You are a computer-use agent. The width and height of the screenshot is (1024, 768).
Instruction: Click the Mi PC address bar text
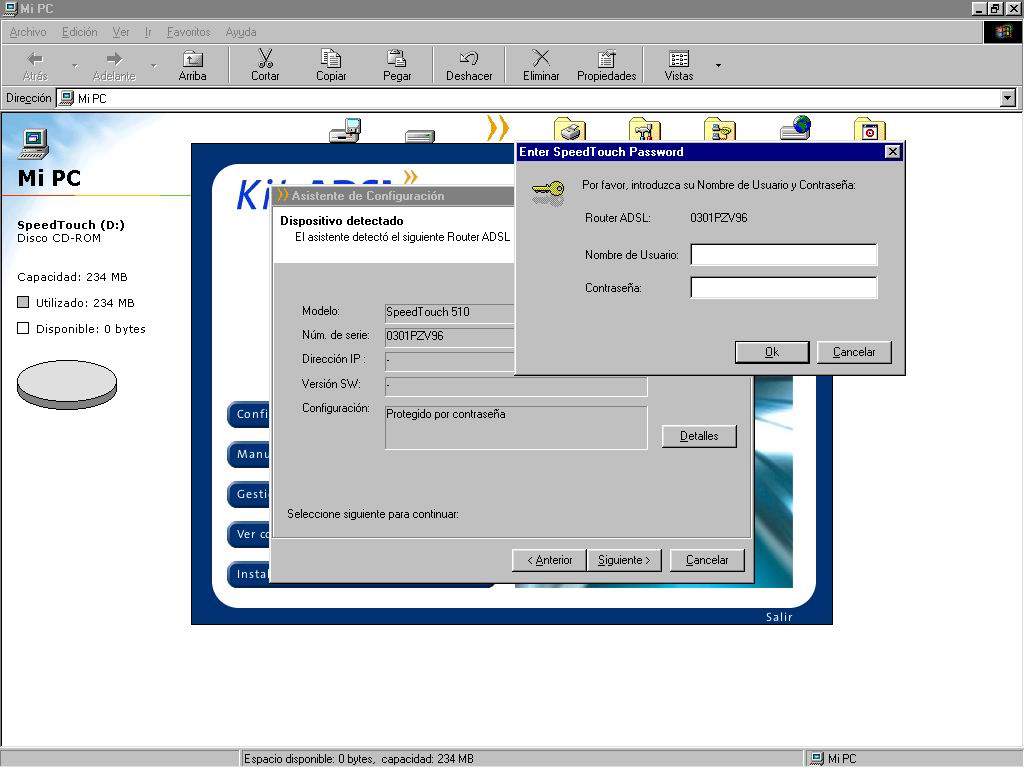point(92,99)
